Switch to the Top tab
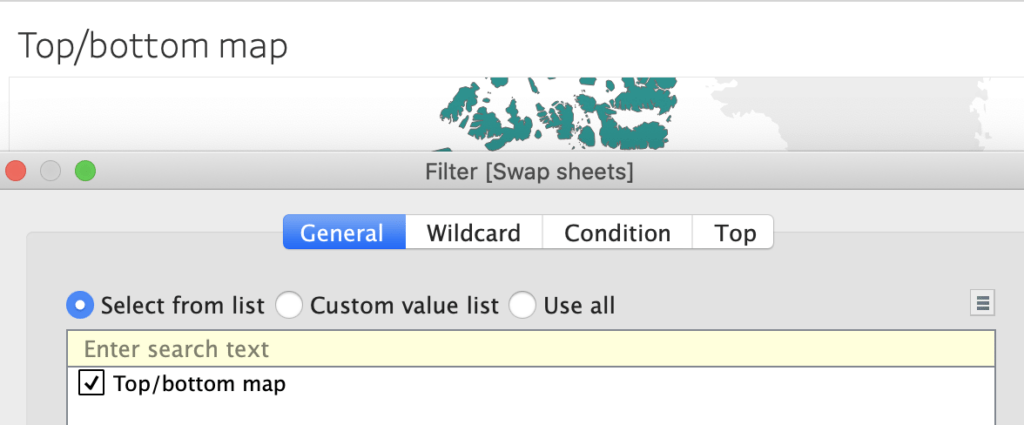 [x=734, y=233]
